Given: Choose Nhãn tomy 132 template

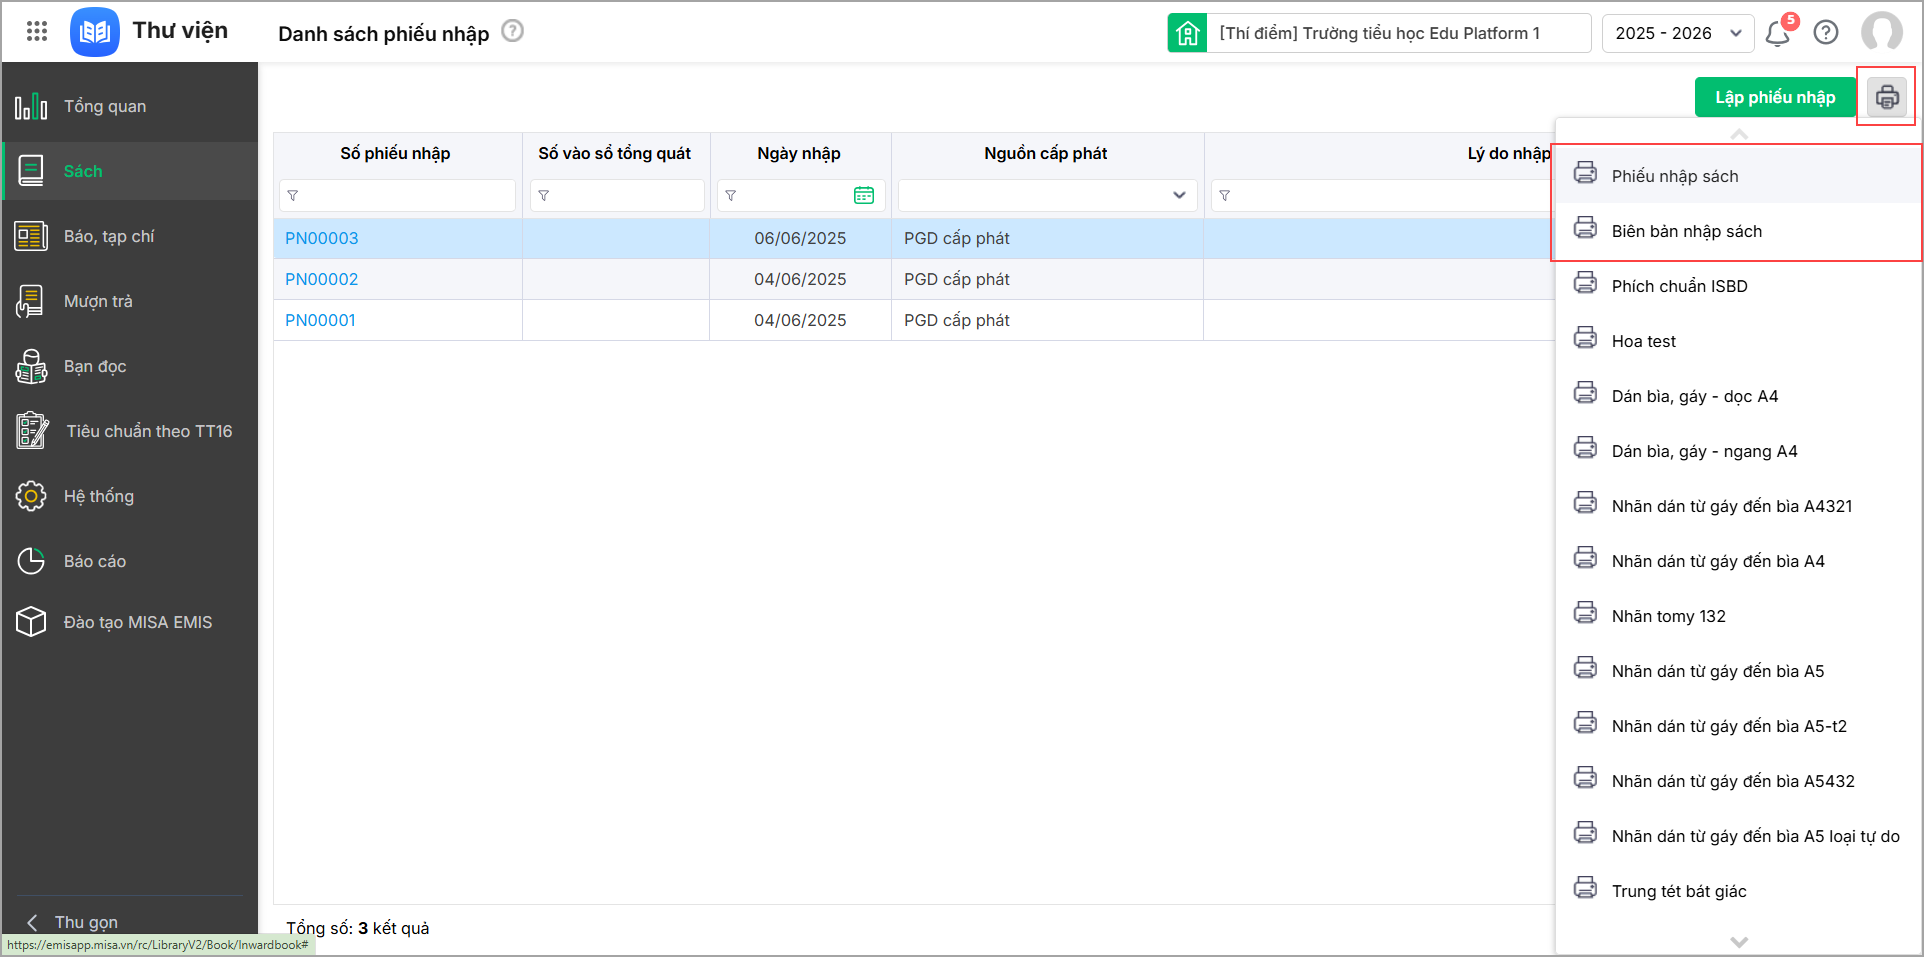Looking at the screenshot, I should coord(1738,616).
